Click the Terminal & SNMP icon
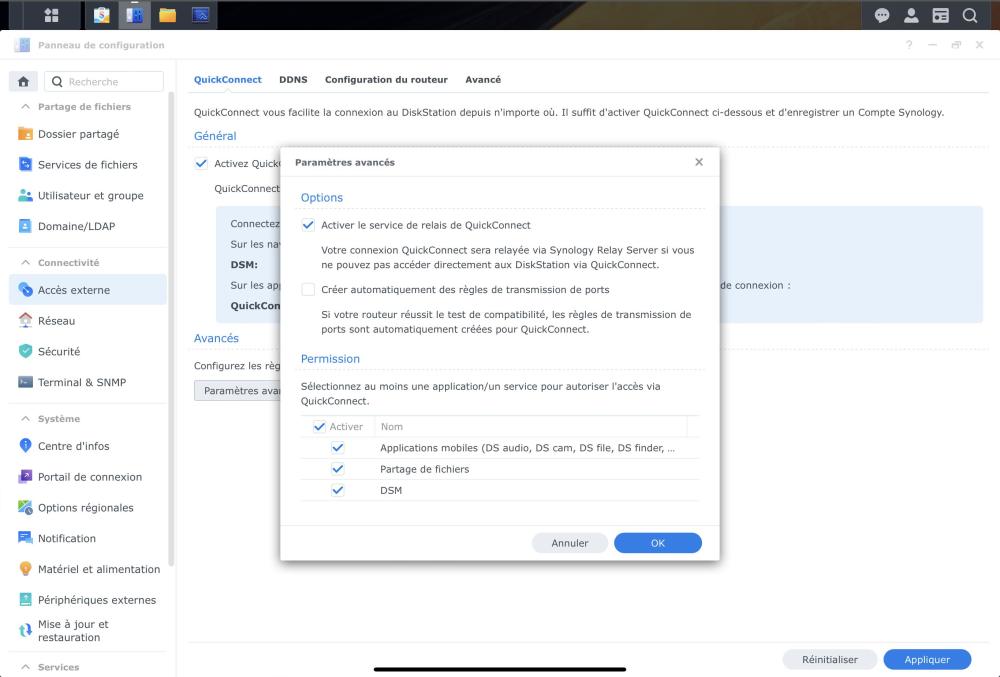This screenshot has height=677, width=1000. pos(26,382)
